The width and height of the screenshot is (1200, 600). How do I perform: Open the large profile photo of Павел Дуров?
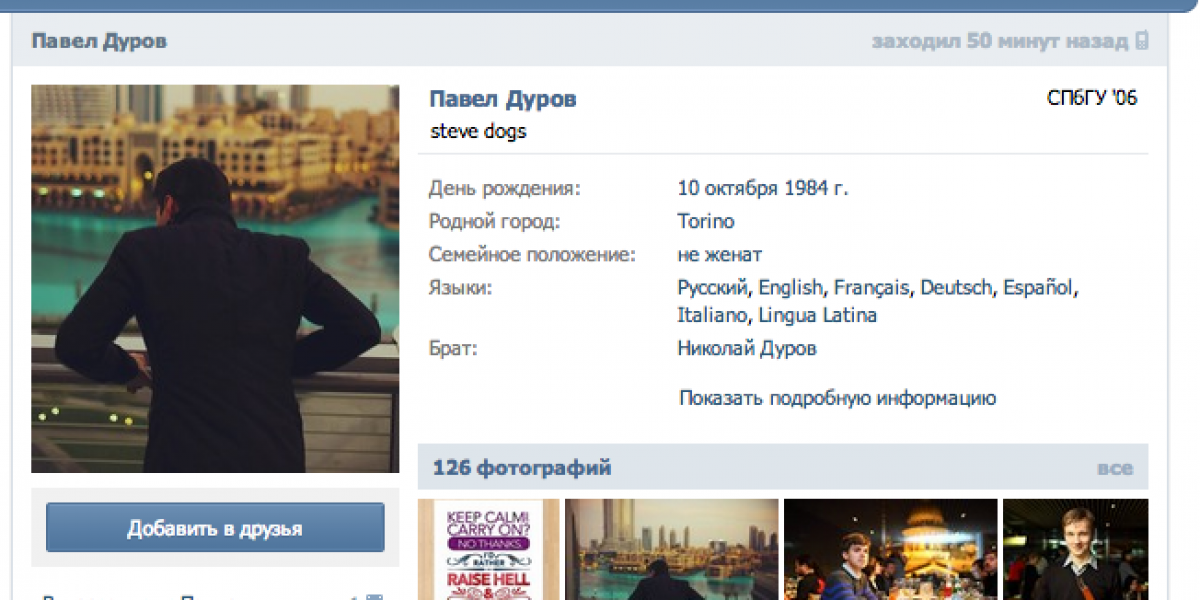(x=215, y=278)
